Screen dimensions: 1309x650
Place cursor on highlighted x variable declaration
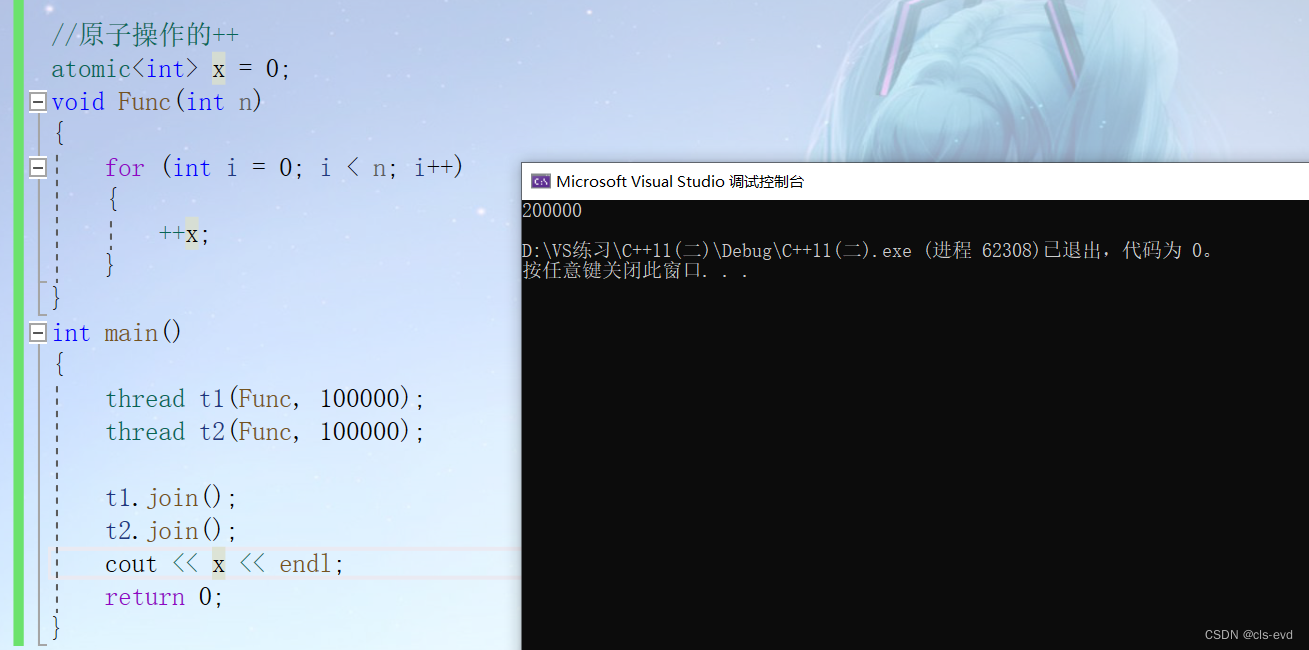tap(219, 69)
